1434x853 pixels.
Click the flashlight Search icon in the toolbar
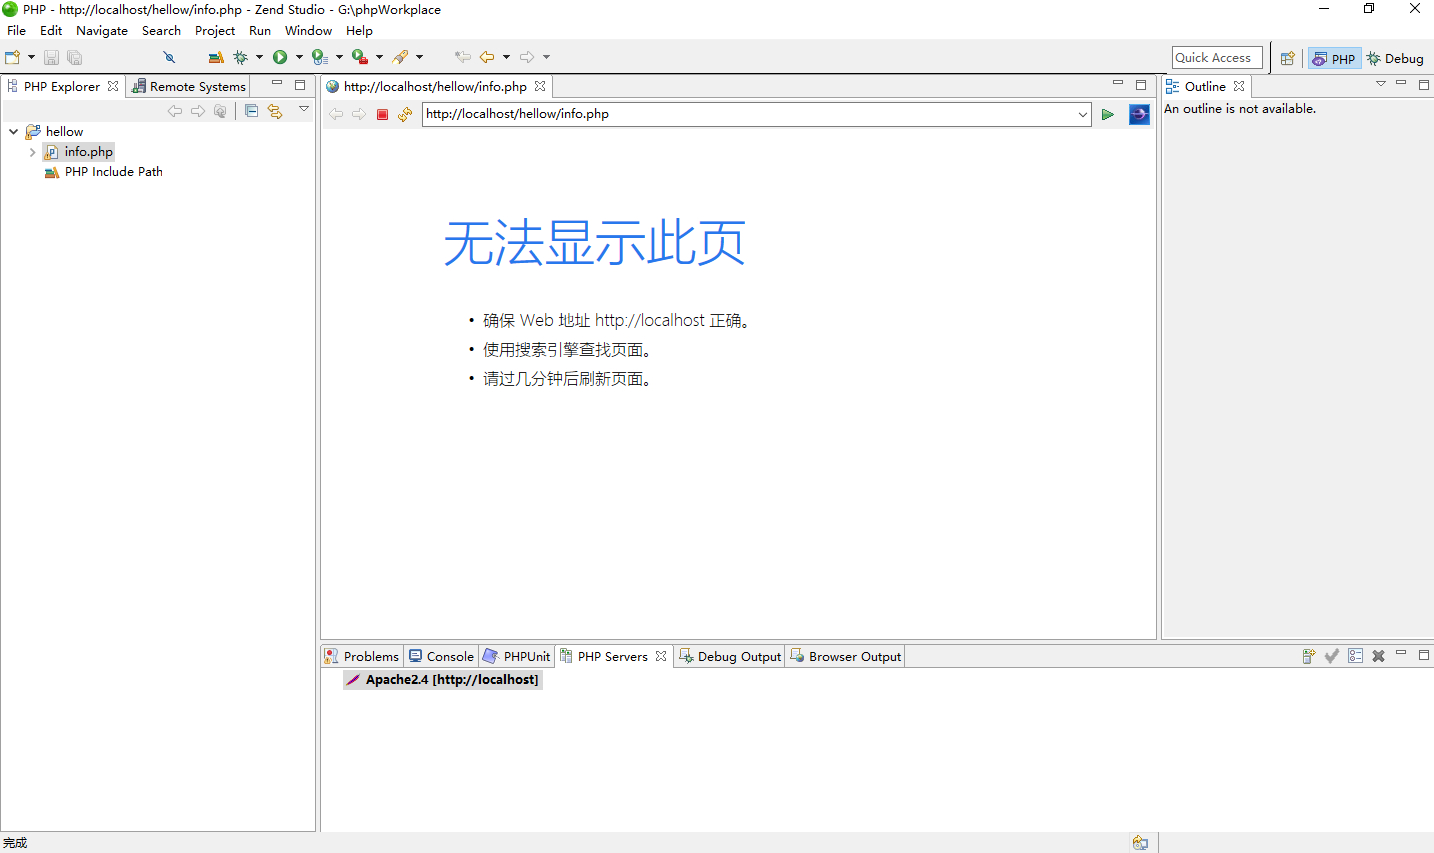coord(401,57)
